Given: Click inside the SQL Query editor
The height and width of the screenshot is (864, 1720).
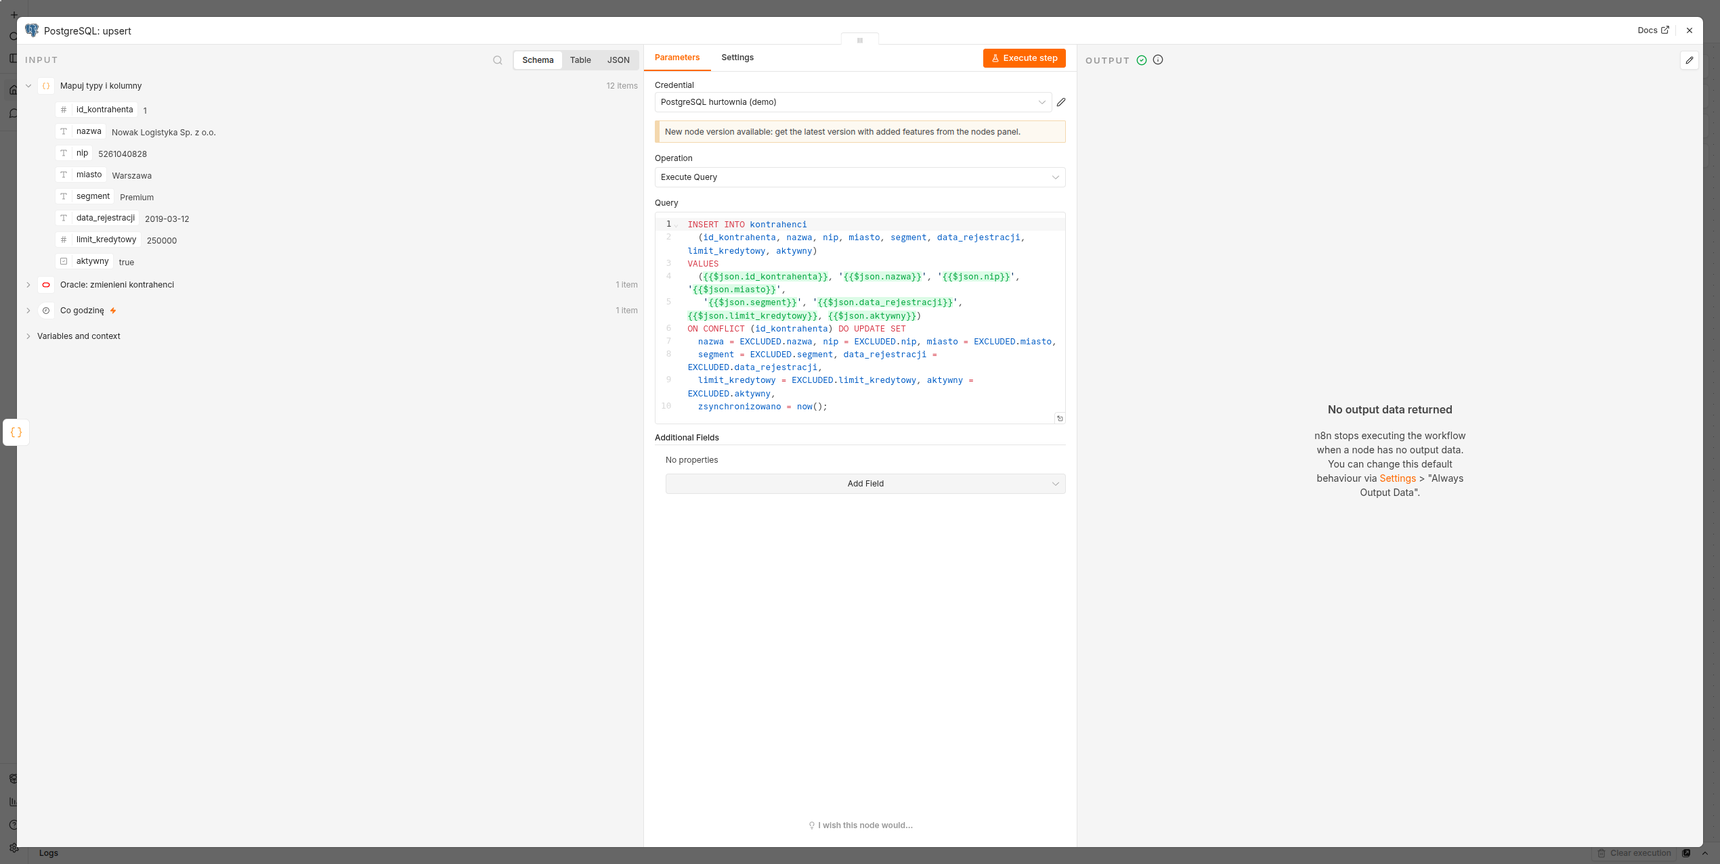Looking at the screenshot, I should tap(860, 317).
